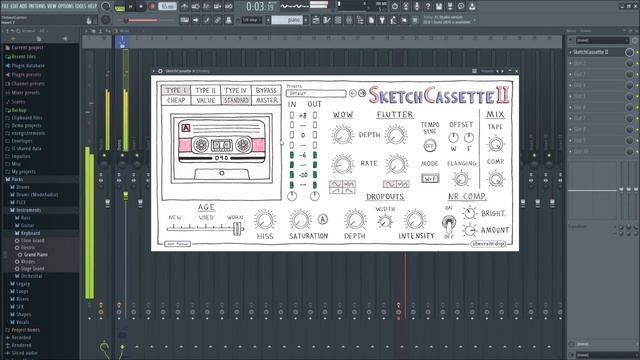Toggle the BYPASS button in SketchCassette
The image size is (640, 360).
click(x=266, y=90)
